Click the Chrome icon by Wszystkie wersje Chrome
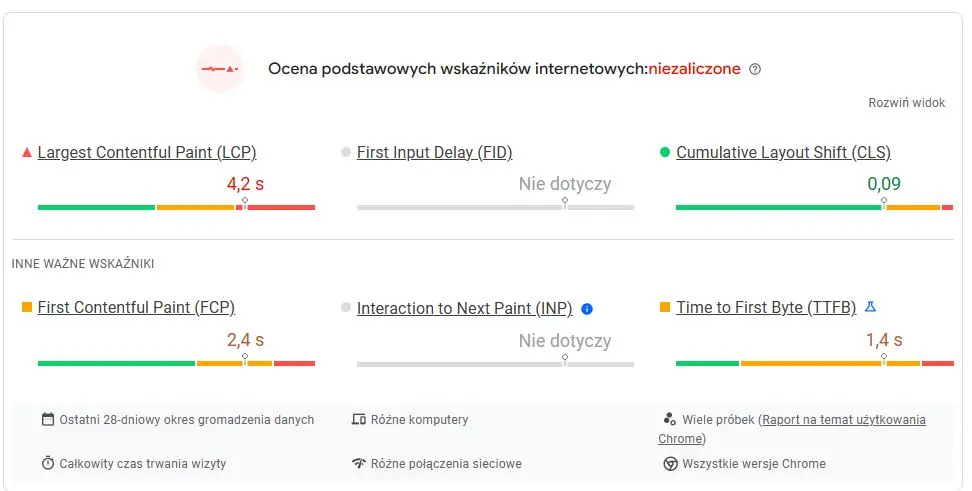 click(670, 464)
